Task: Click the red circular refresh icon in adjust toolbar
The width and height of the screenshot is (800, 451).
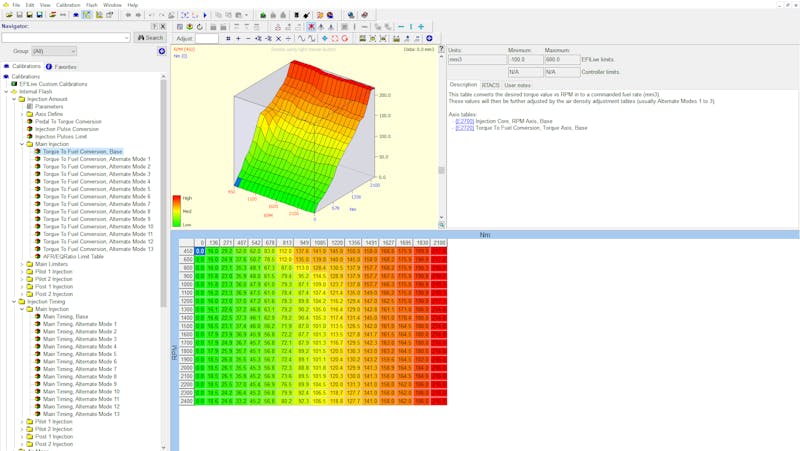Action: tap(345, 38)
